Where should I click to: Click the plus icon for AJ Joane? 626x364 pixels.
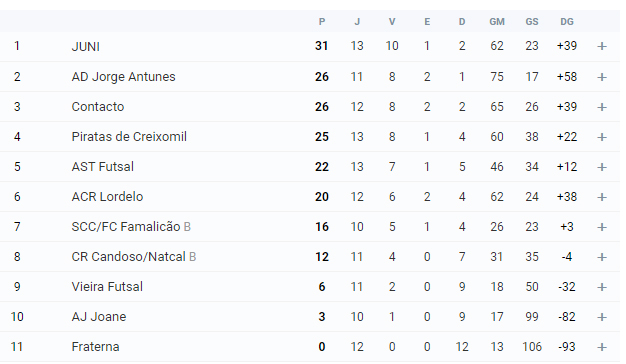coord(602,317)
